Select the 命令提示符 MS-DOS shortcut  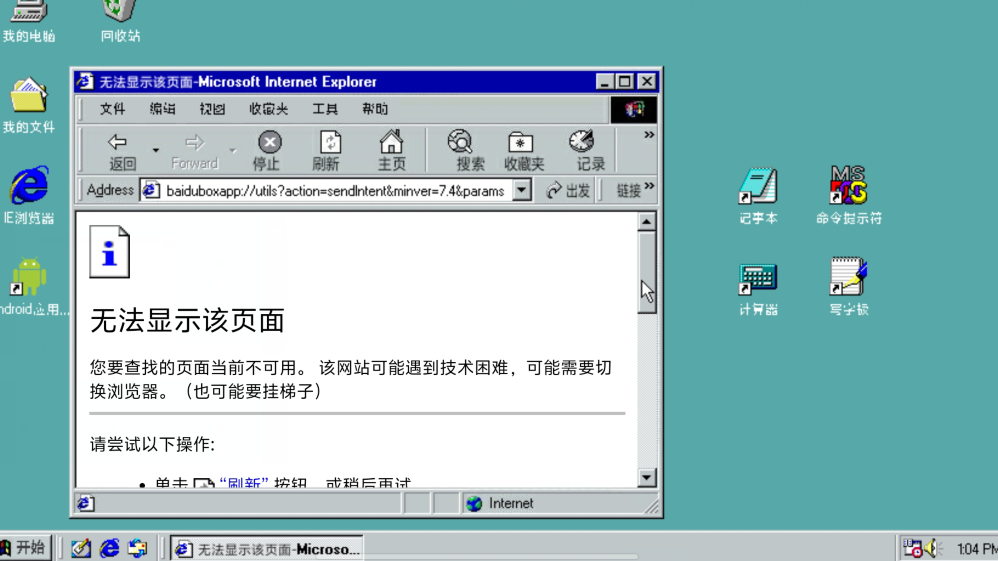pyautogui.click(x=848, y=196)
